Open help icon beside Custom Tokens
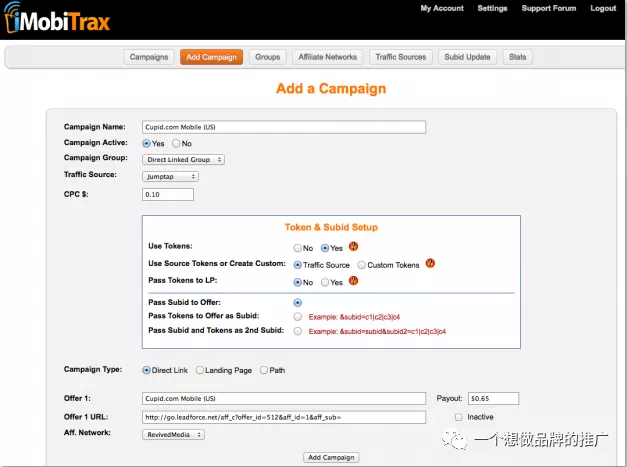 coord(430,263)
